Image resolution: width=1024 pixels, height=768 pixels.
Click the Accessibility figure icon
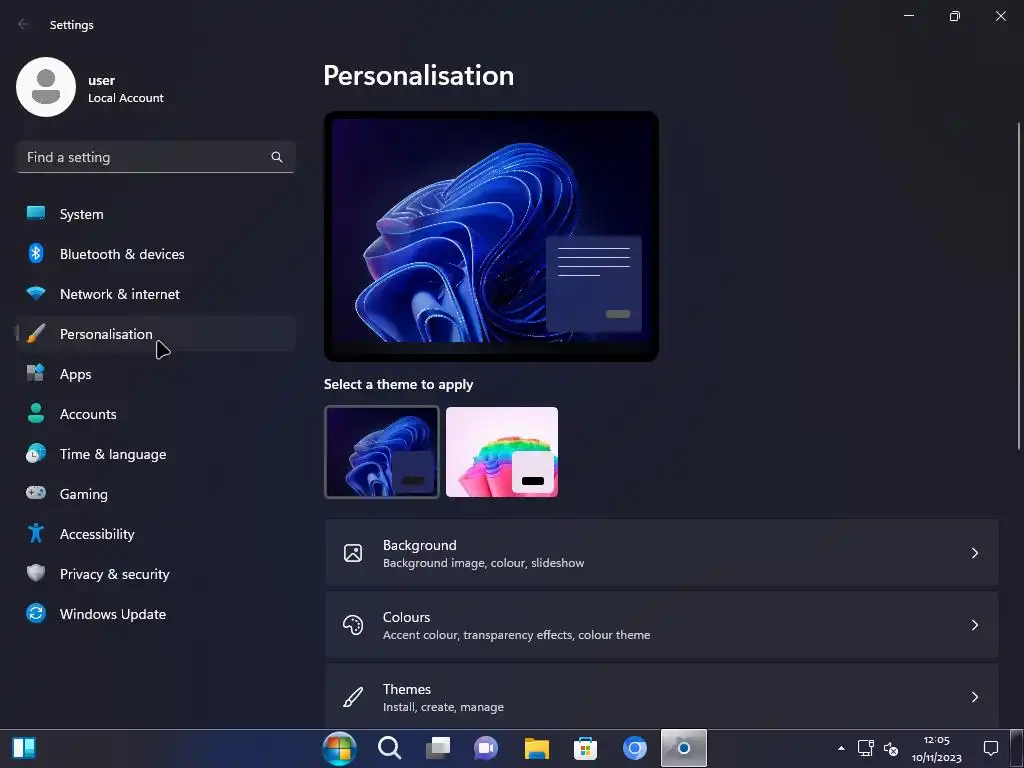tap(36, 534)
